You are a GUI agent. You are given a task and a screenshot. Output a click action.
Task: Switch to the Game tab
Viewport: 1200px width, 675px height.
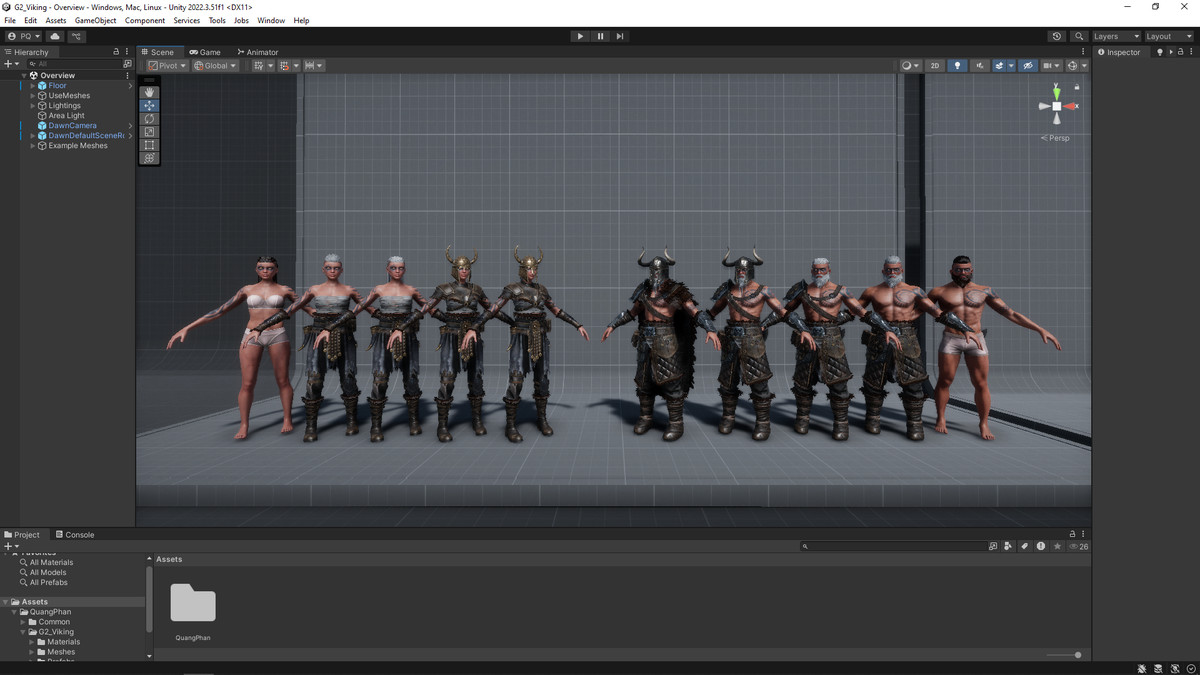pyautogui.click(x=205, y=52)
